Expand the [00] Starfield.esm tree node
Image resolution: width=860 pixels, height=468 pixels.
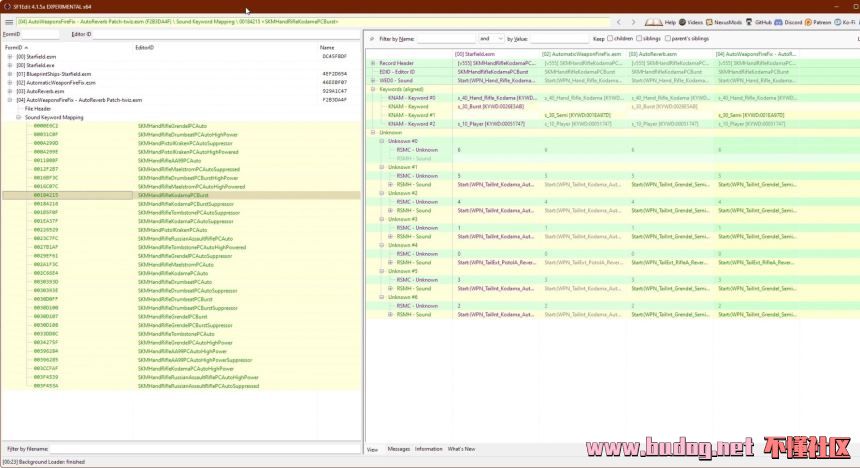9,57
